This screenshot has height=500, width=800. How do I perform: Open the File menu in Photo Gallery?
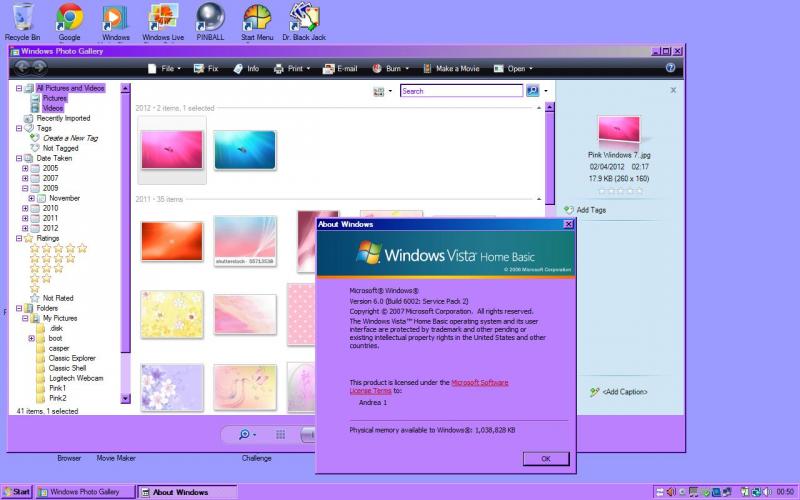coord(164,68)
